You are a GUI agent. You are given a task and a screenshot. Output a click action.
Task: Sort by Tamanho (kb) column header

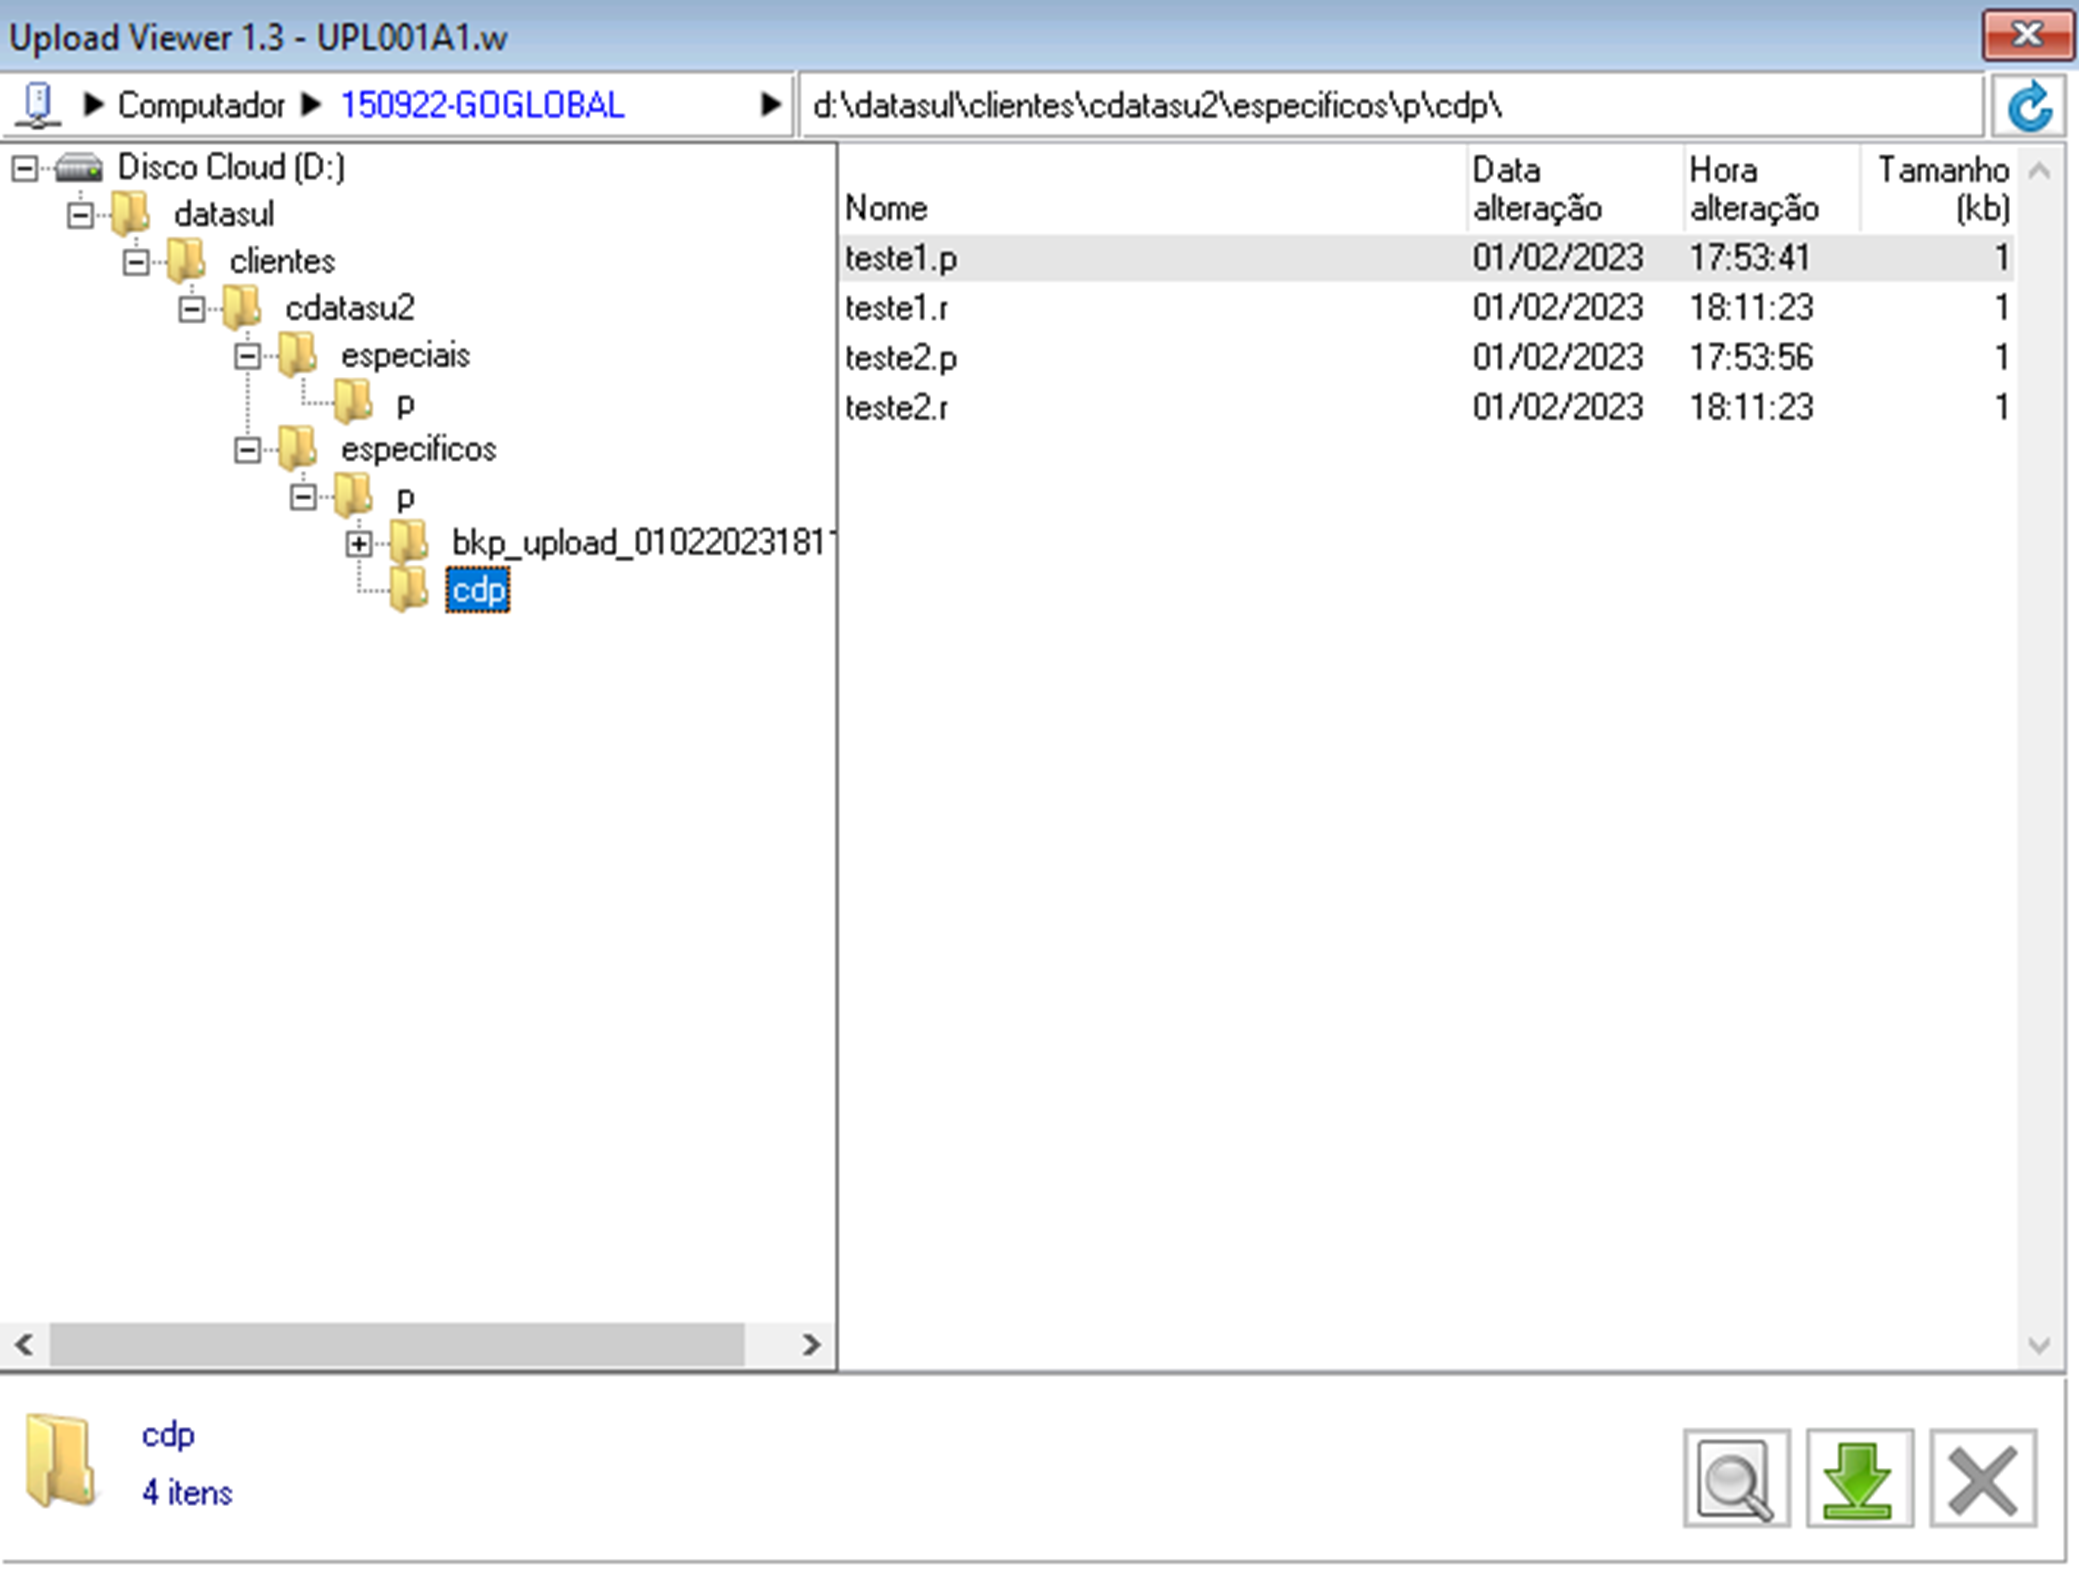1942,189
